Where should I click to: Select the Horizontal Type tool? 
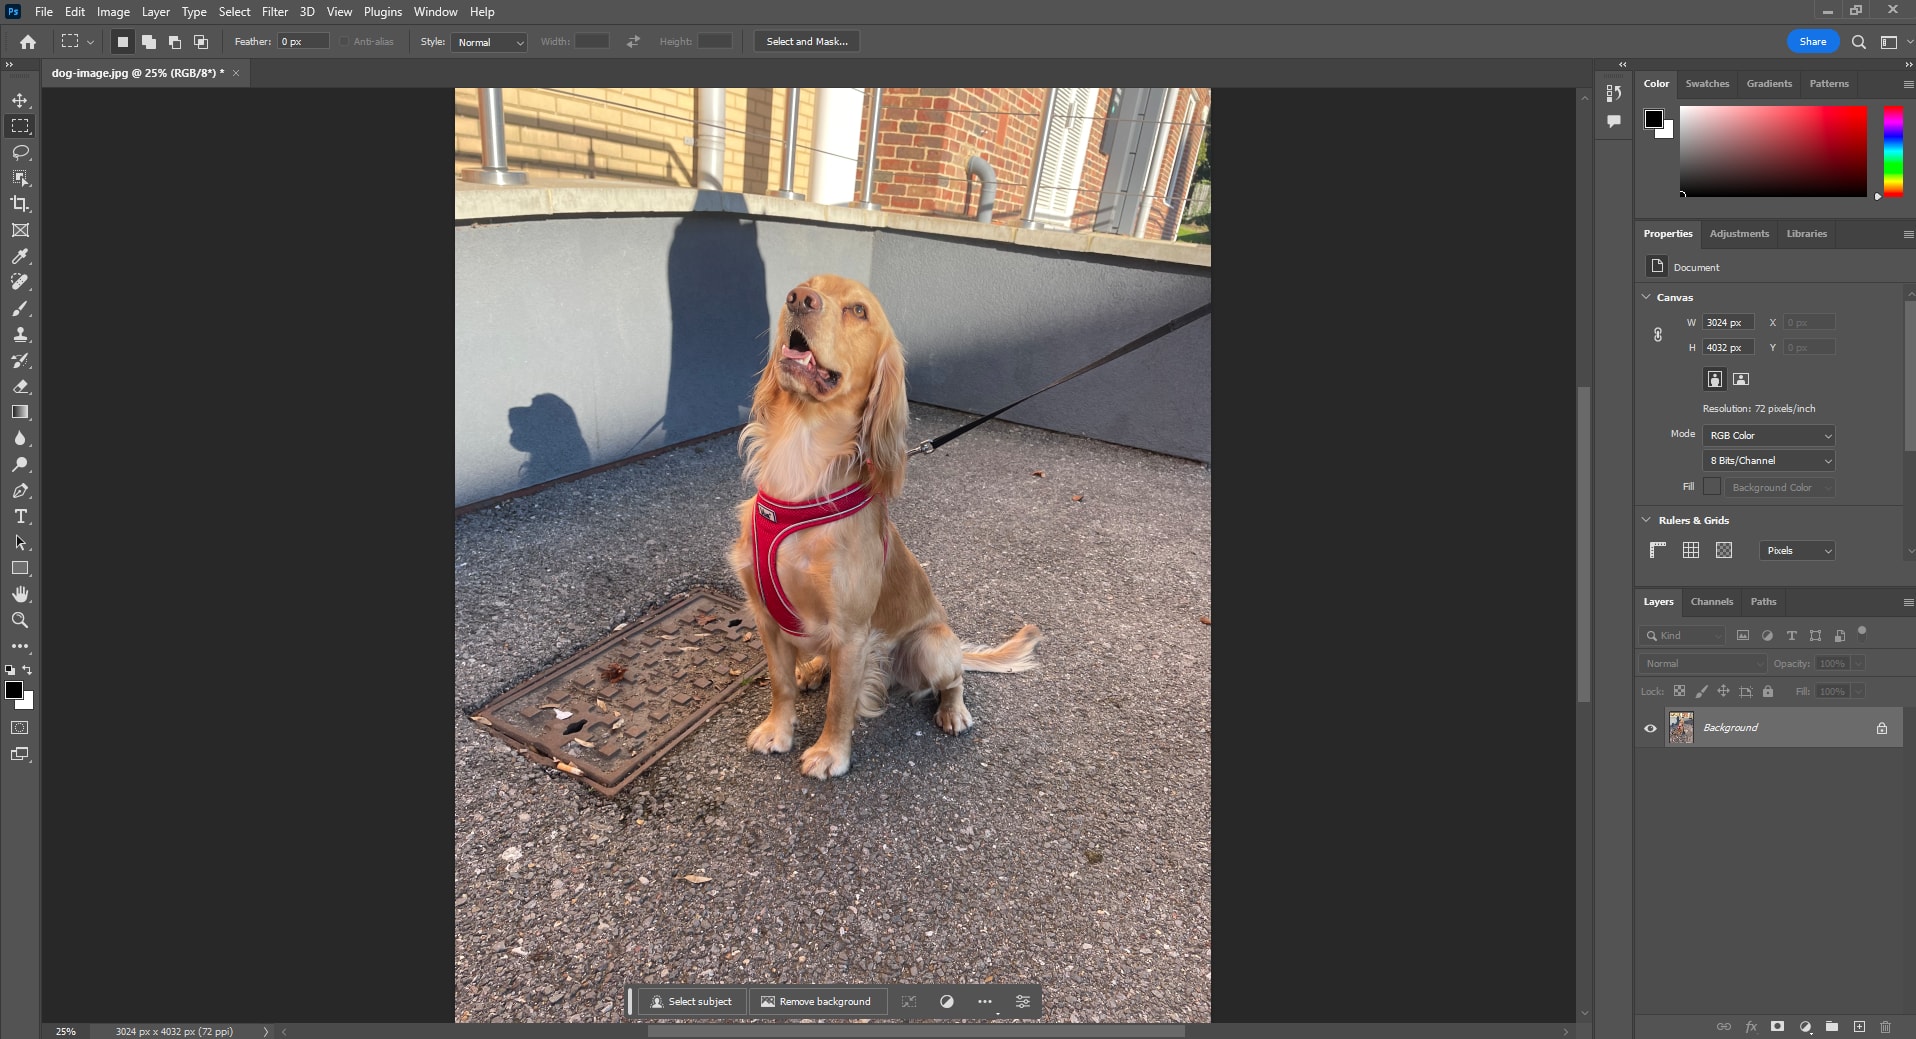point(20,516)
